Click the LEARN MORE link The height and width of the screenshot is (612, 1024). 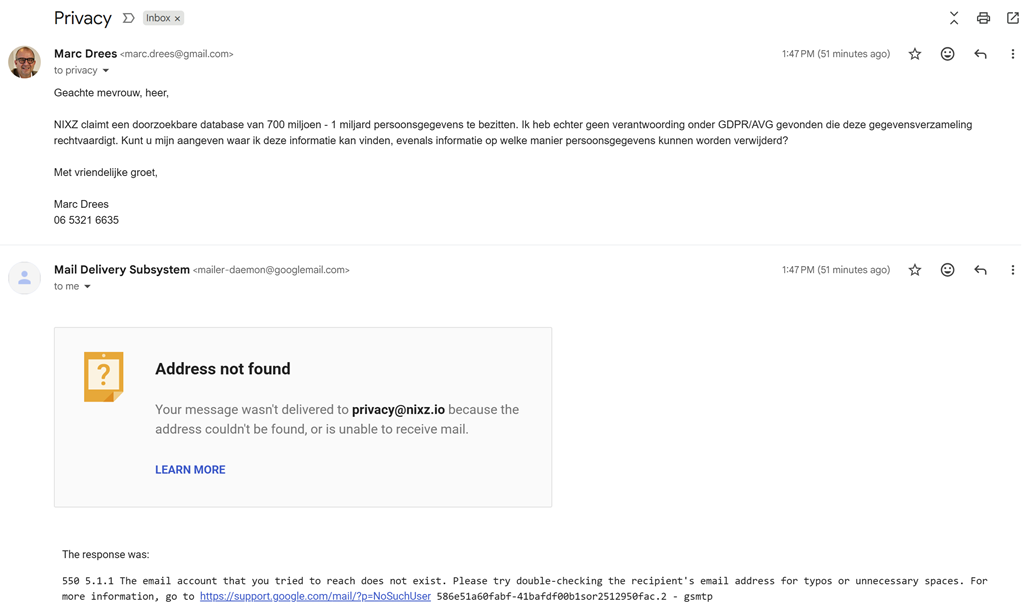click(190, 470)
